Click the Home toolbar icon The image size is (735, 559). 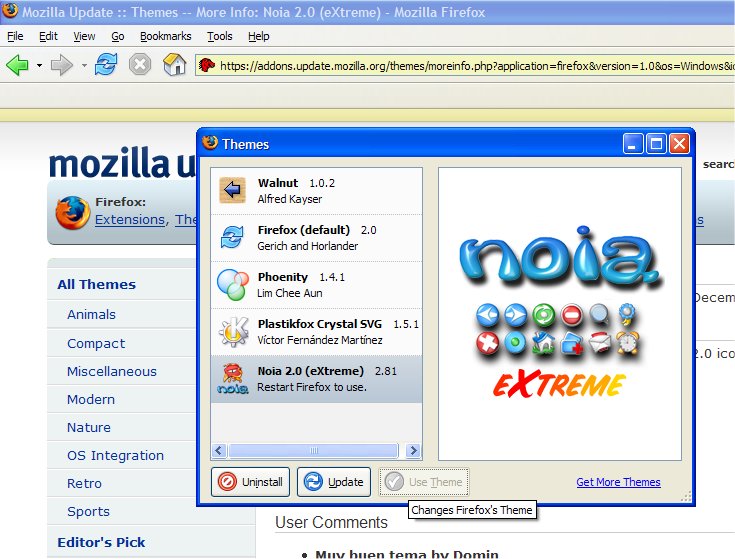[x=174, y=65]
